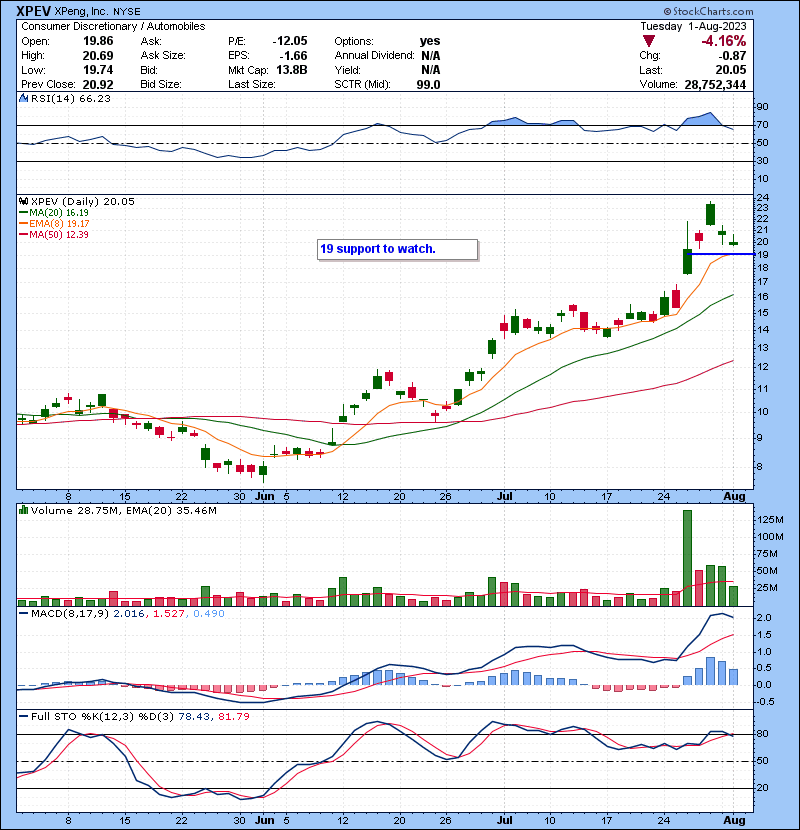This screenshot has width=800, height=830.
Task: Click the tall green candle near 23
Action: (711, 214)
